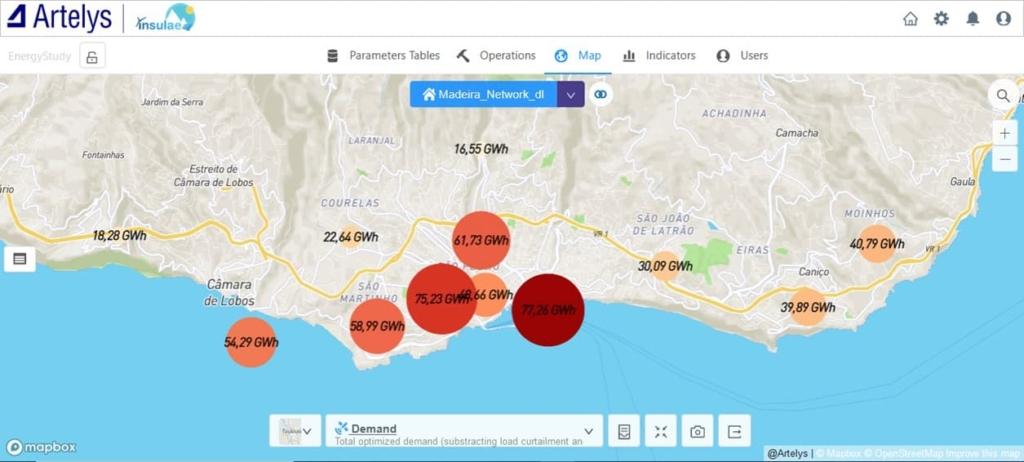Select the dark red 77,26 GWh bubble
This screenshot has height=462, width=1024.
point(547,310)
